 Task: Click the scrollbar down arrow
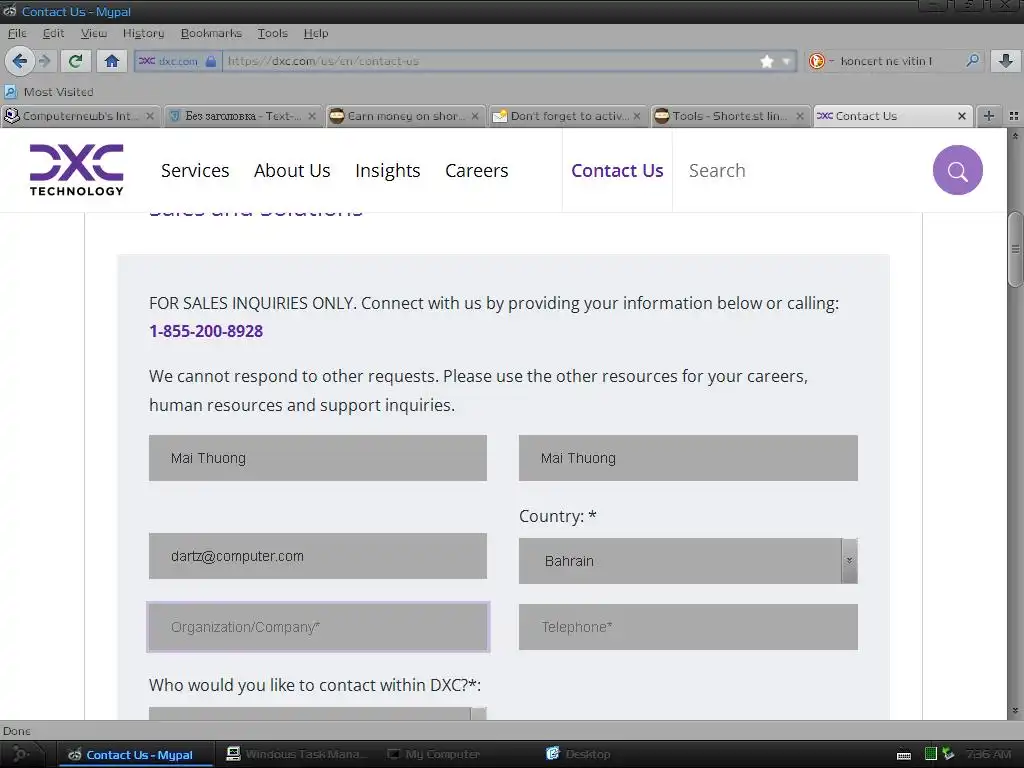pyautogui.click(x=1016, y=711)
